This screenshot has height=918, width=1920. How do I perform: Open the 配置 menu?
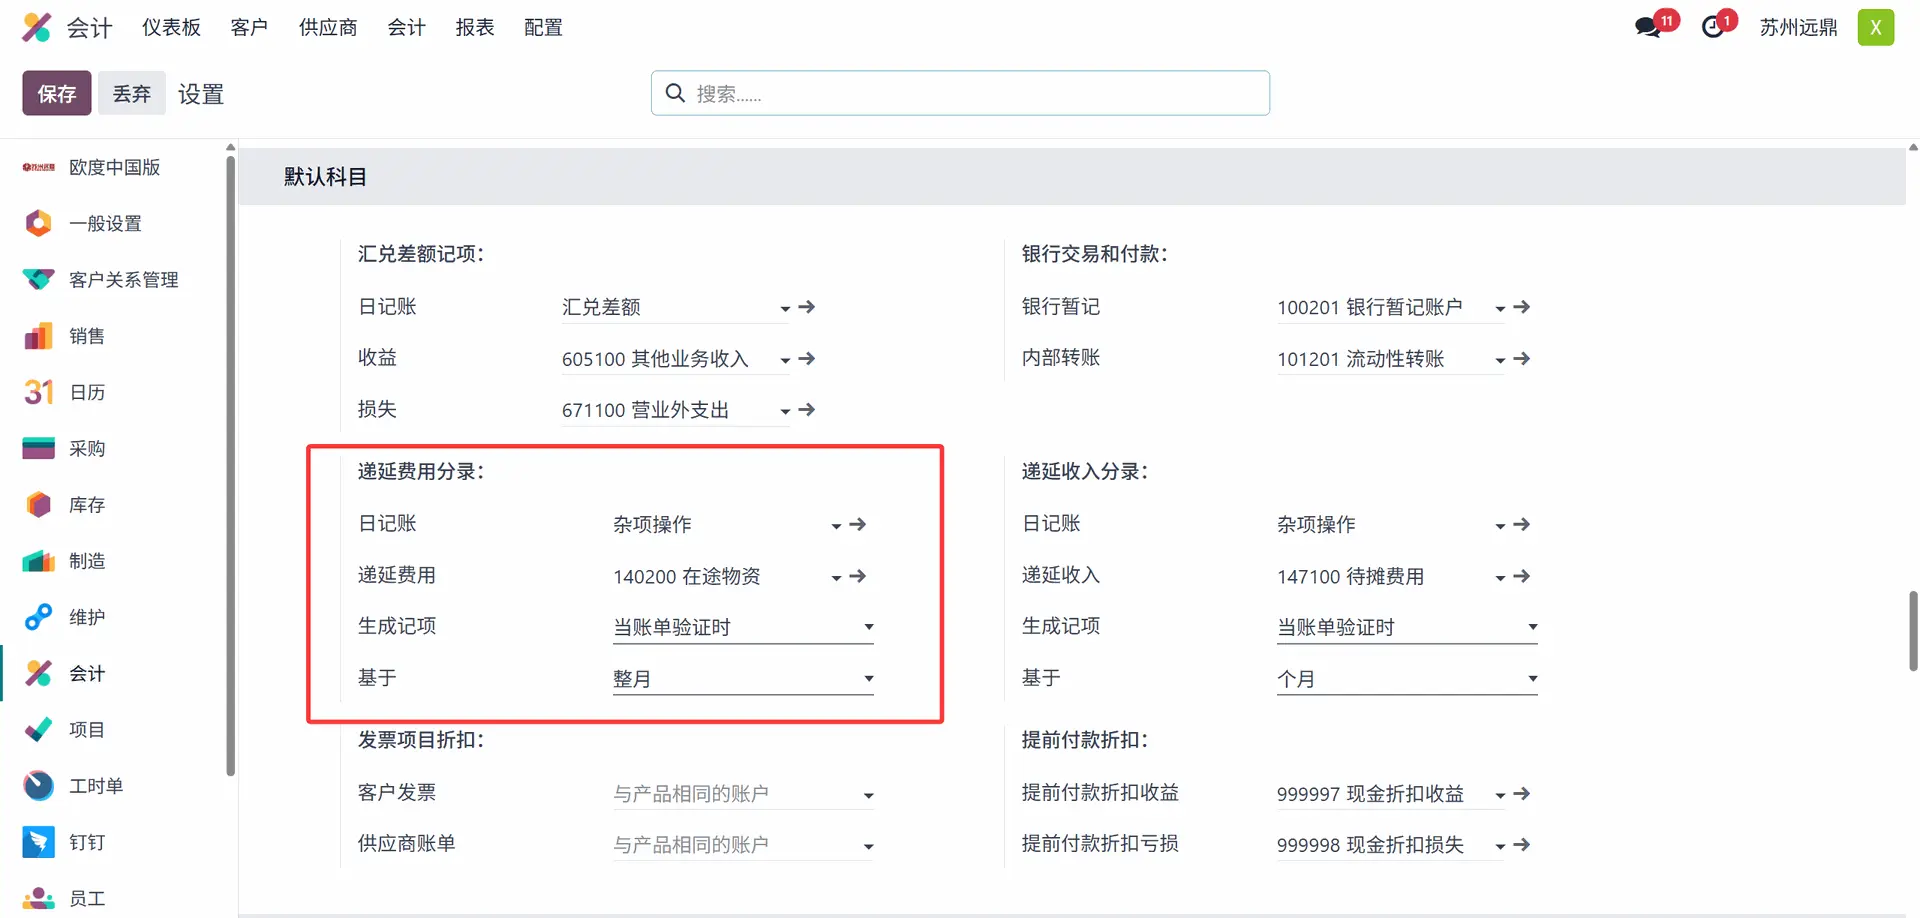pyautogui.click(x=543, y=27)
